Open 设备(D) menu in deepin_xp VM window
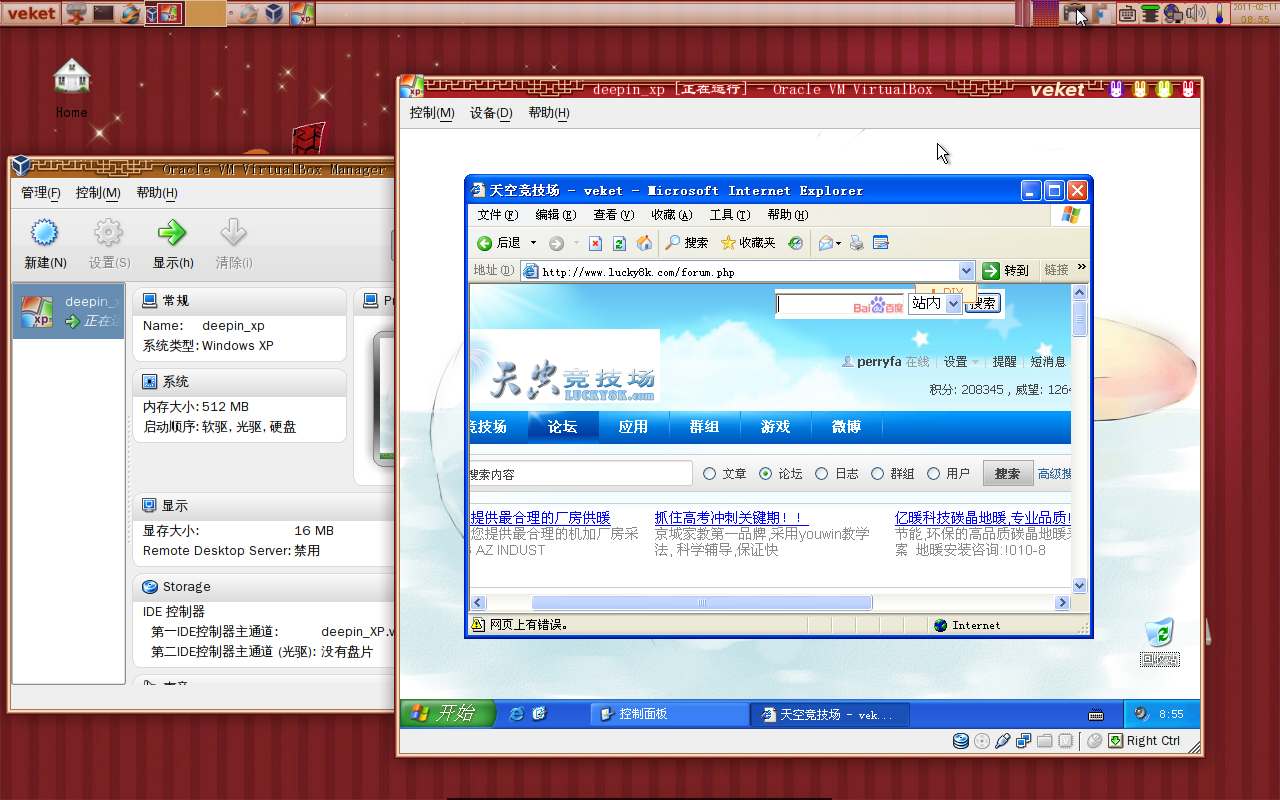This screenshot has width=1280, height=800. (x=491, y=113)
